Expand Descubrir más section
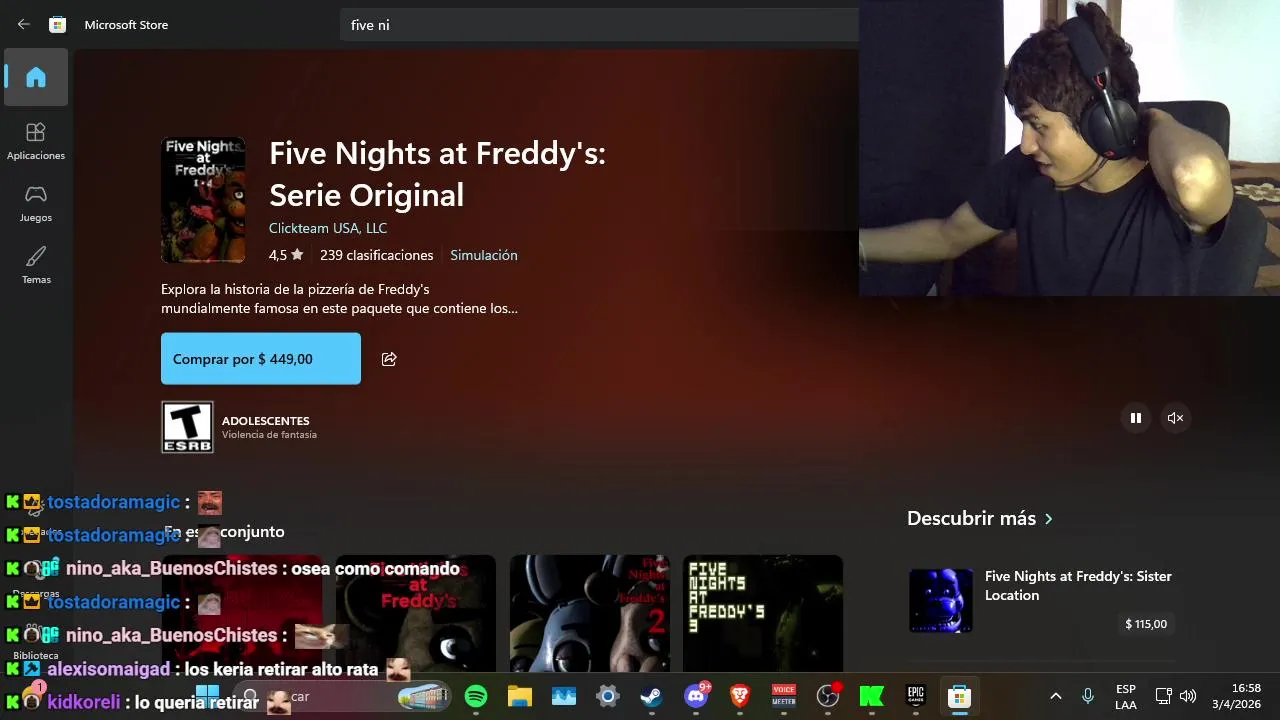1280x720 pixels. click(980, 518)
